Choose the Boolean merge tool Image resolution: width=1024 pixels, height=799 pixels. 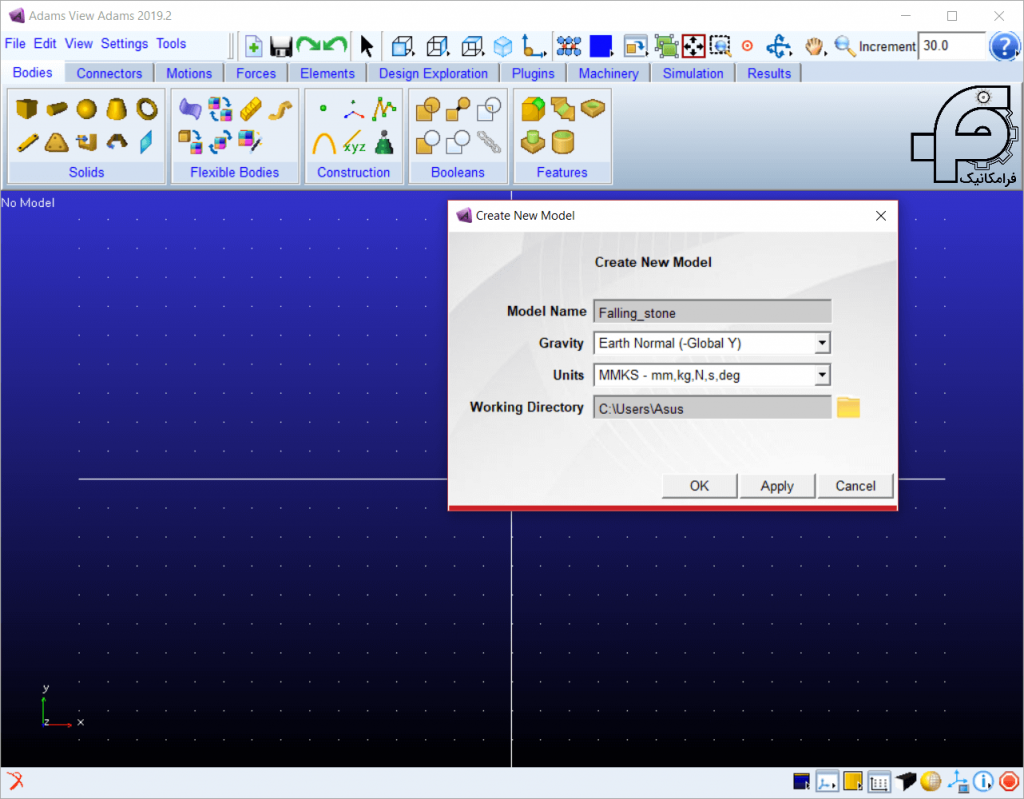point(458,109)
